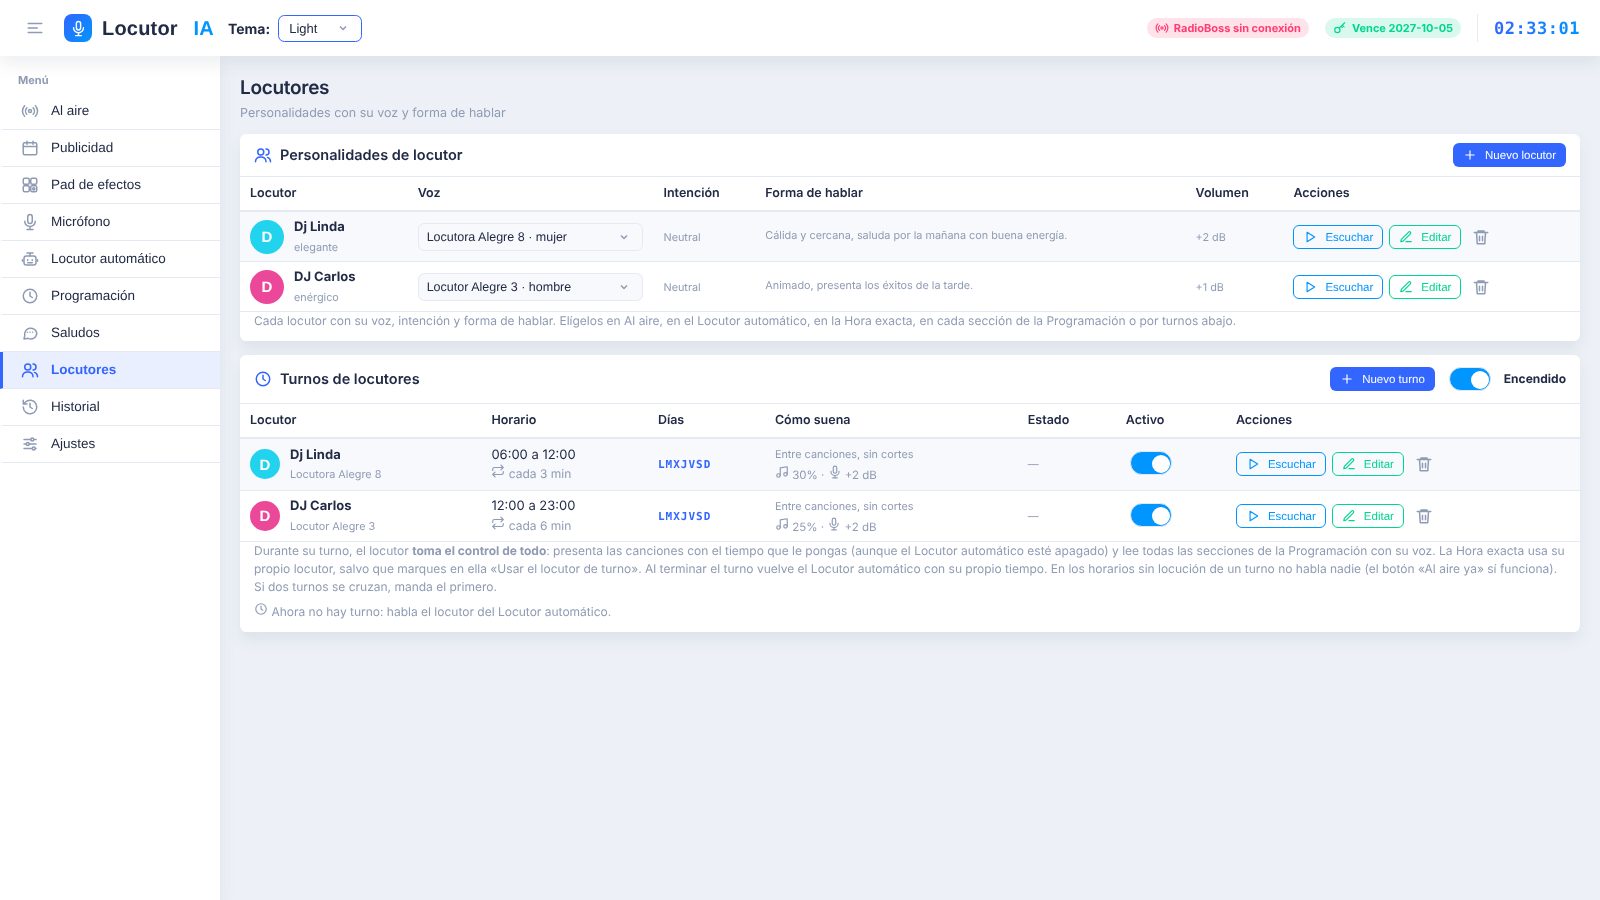Listen to Dj Linda personality with Escuchar
The image size is (1600, 900).
coord(1338,237)
